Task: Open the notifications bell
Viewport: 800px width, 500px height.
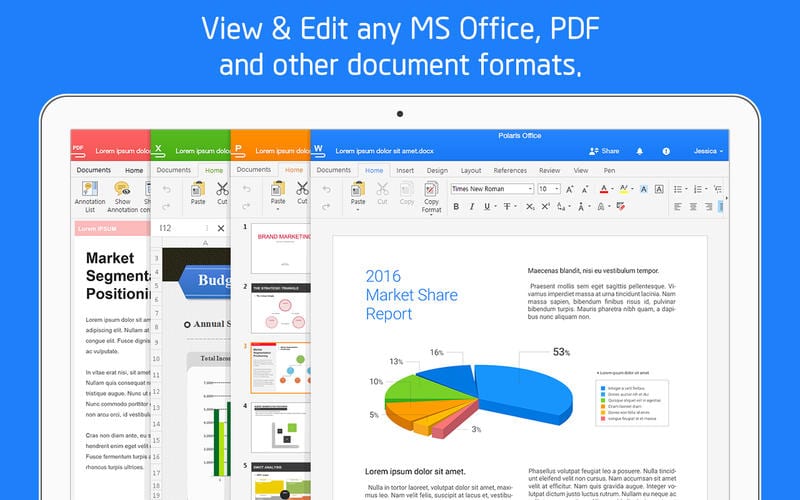Action: 640,151
